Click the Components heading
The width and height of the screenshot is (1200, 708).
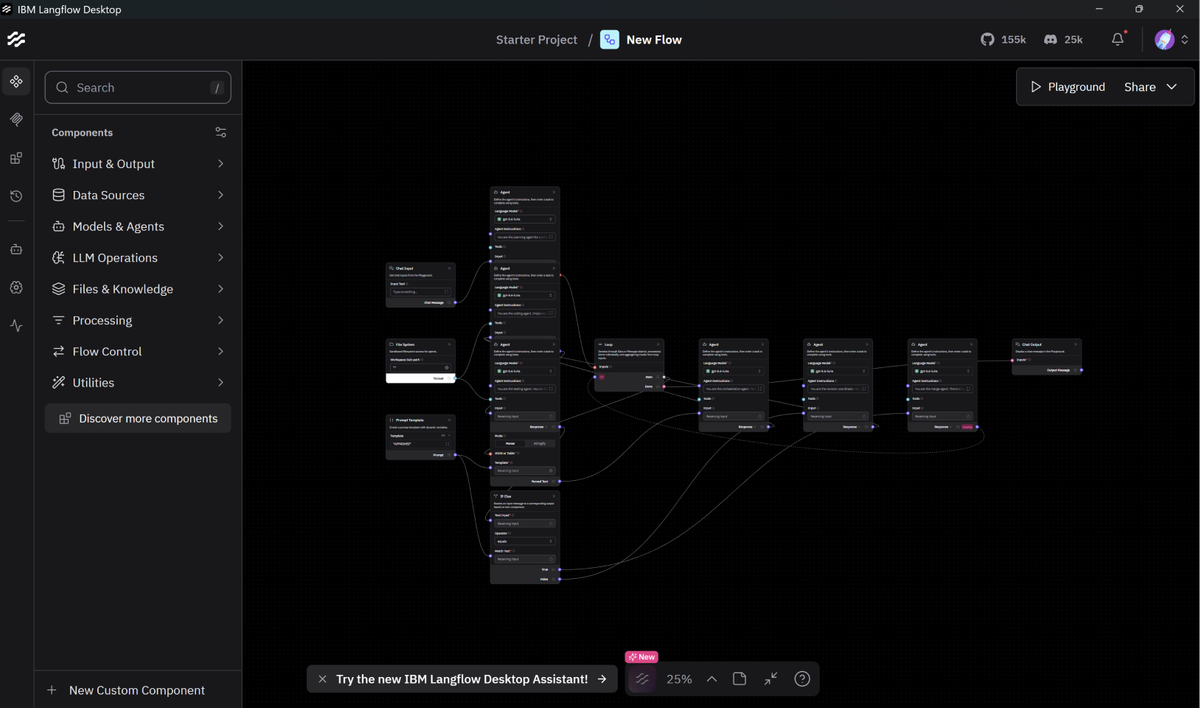click(82, 132)
